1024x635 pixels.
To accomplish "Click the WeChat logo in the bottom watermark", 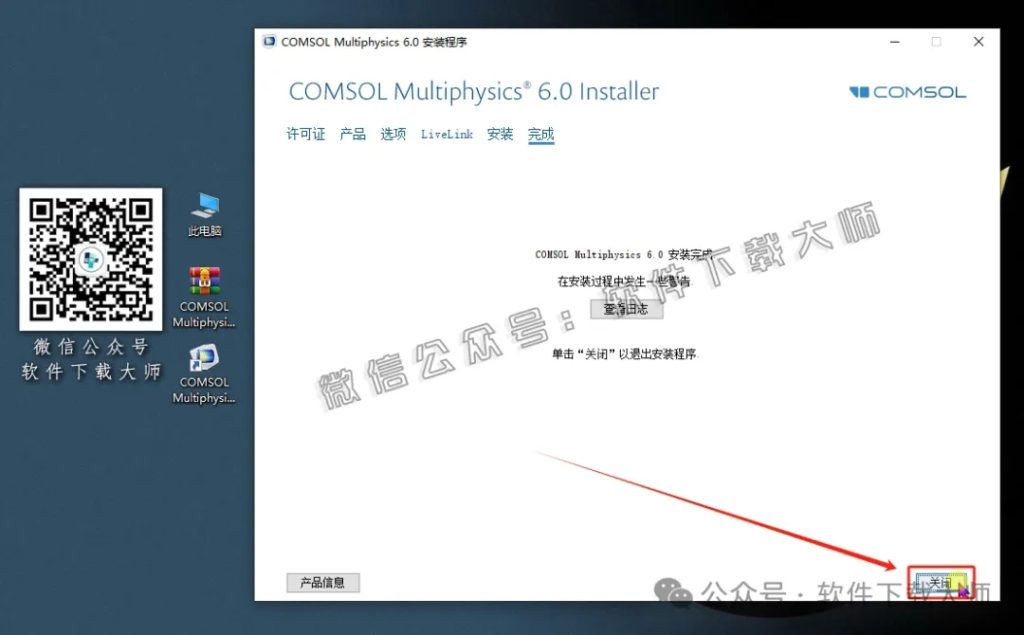I will pos(674,590).
